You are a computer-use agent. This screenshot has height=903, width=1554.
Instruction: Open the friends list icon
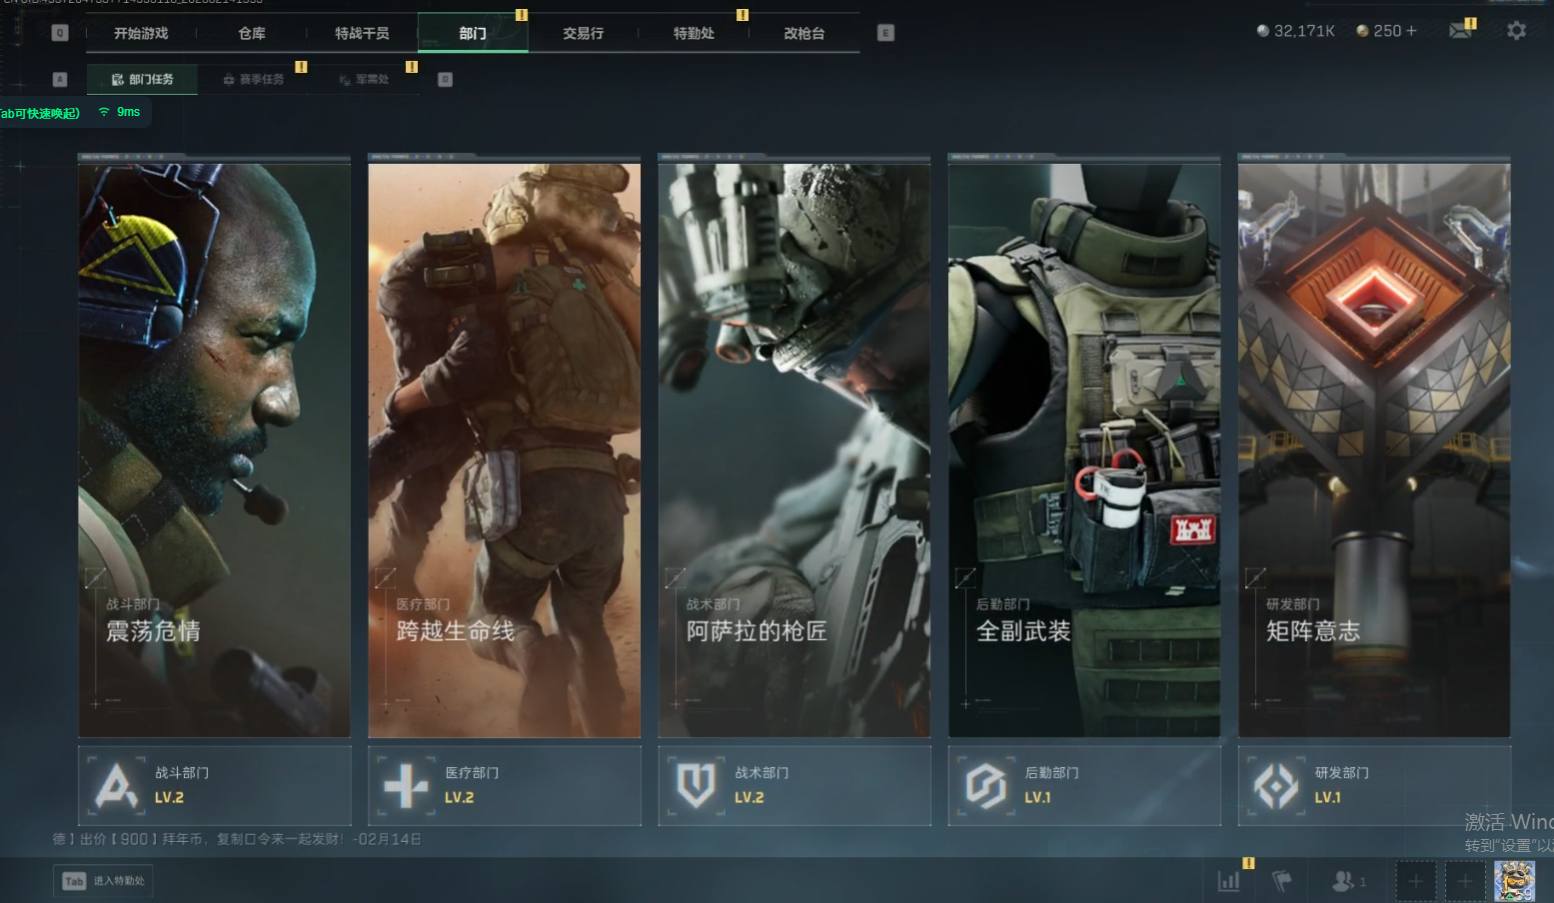coord(1343,881)
